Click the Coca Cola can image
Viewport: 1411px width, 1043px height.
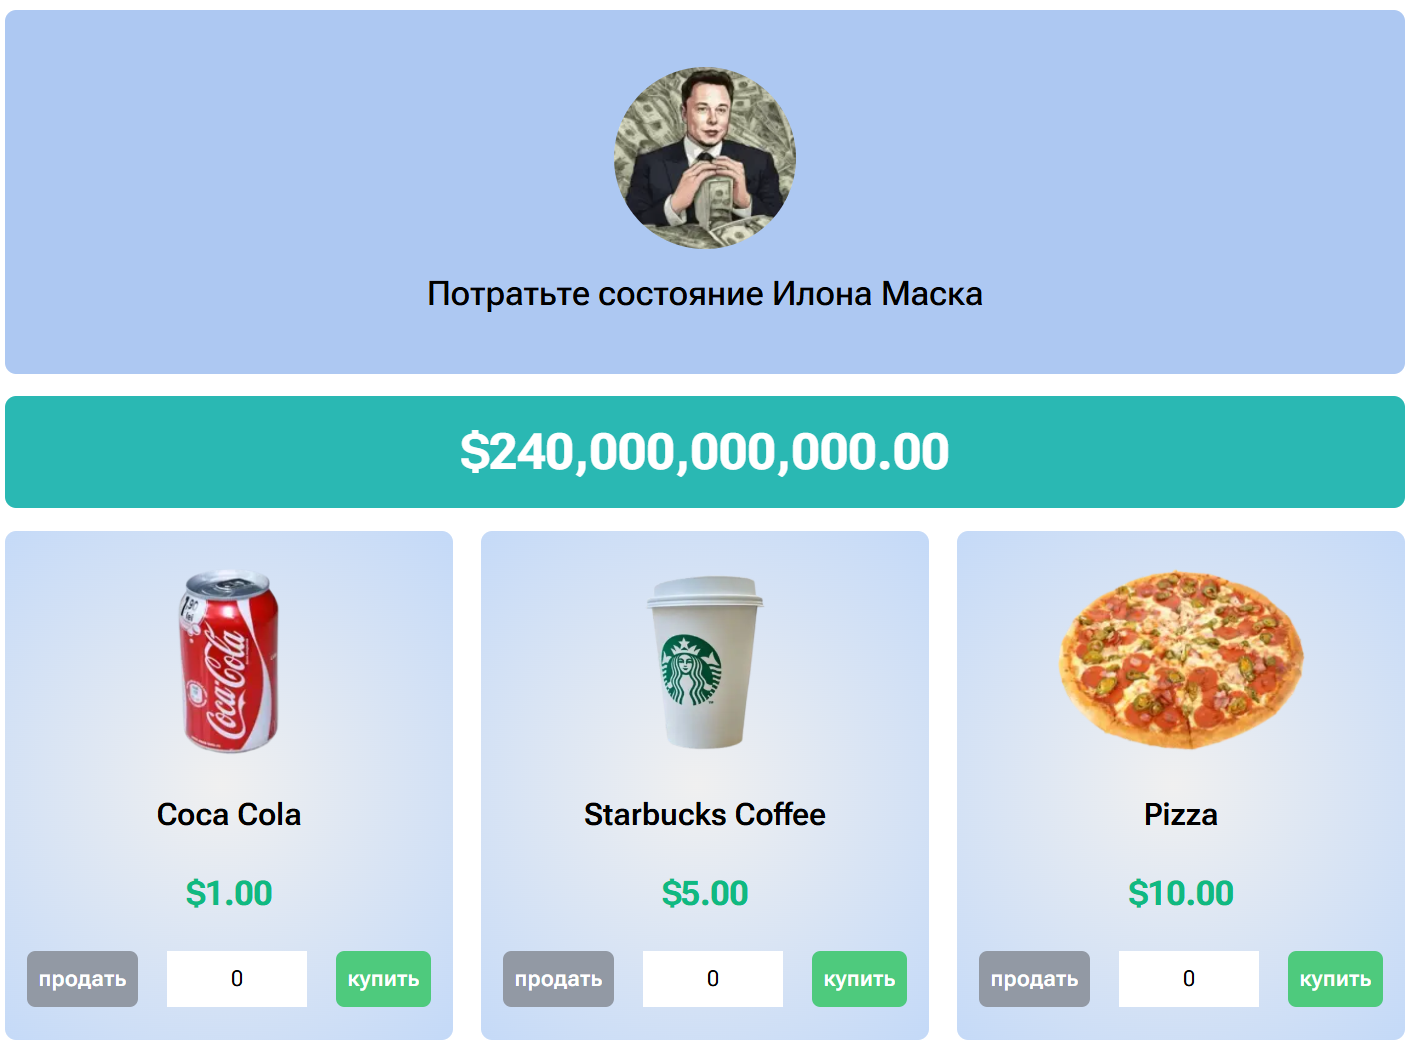(229, 661)
